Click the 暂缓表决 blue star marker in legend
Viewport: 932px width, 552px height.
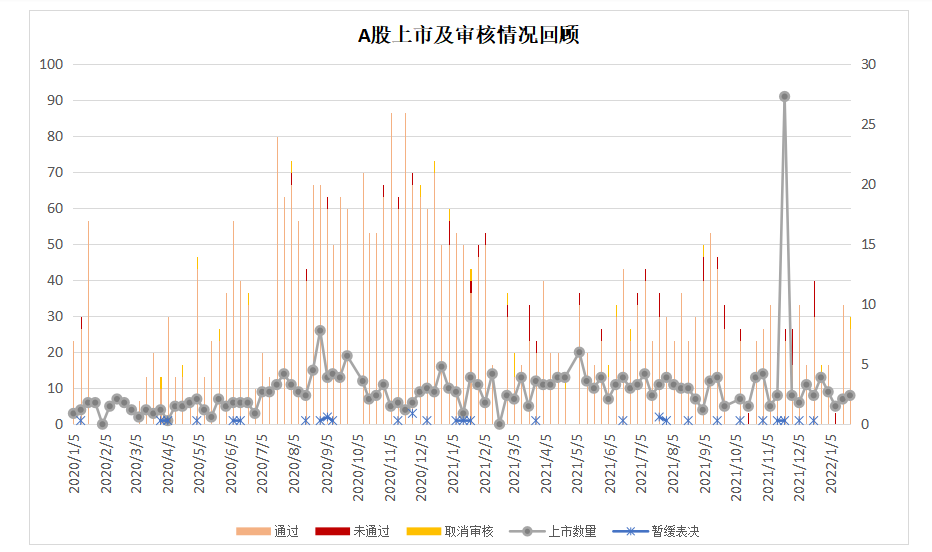click(x=630, y=531)
